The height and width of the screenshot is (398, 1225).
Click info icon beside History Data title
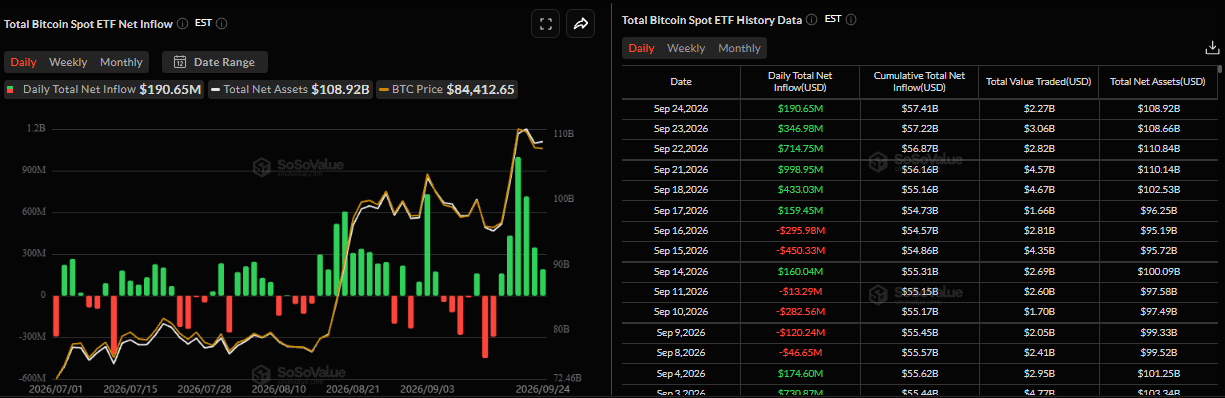[x=812, y=19]
